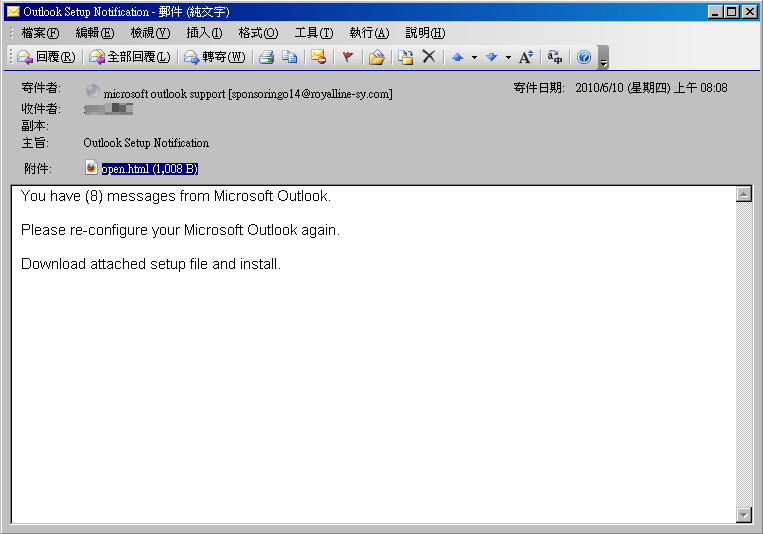The width and height of the screenshot is (763, 534).
Task: Minimize the message window
Action: (x=715, y=12)
